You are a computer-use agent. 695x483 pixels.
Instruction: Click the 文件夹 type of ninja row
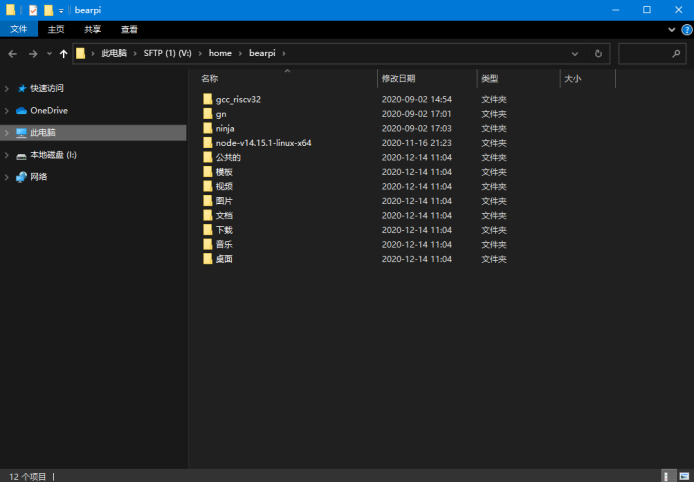coord(494,129)
